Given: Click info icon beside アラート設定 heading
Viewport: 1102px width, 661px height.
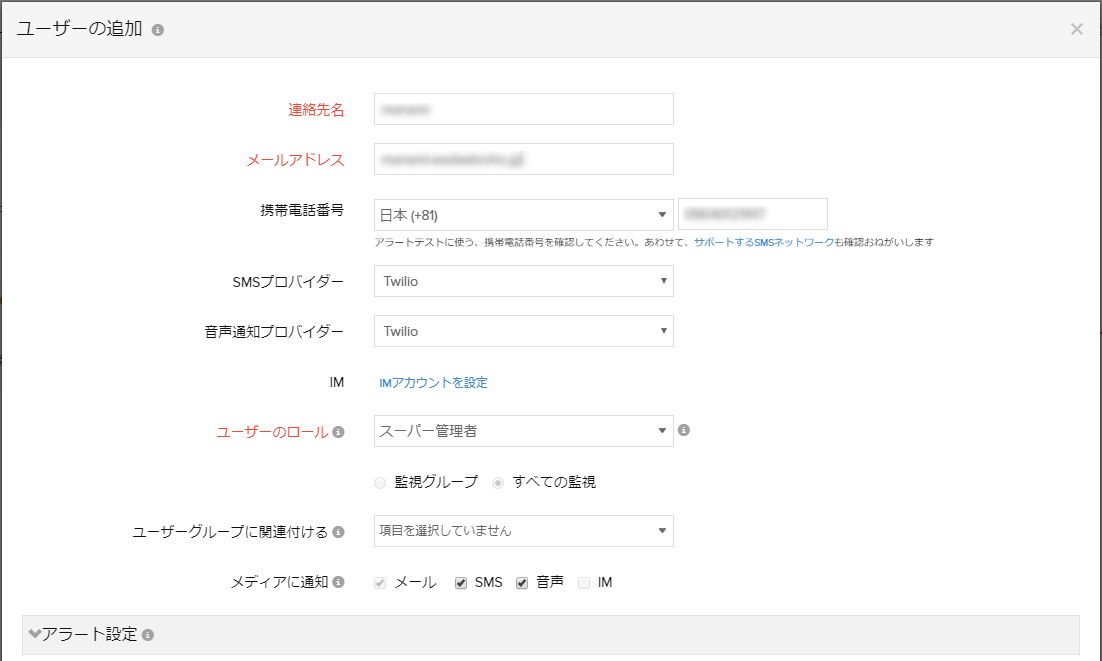Looking at the screenshot, I should tap(148, 635).
